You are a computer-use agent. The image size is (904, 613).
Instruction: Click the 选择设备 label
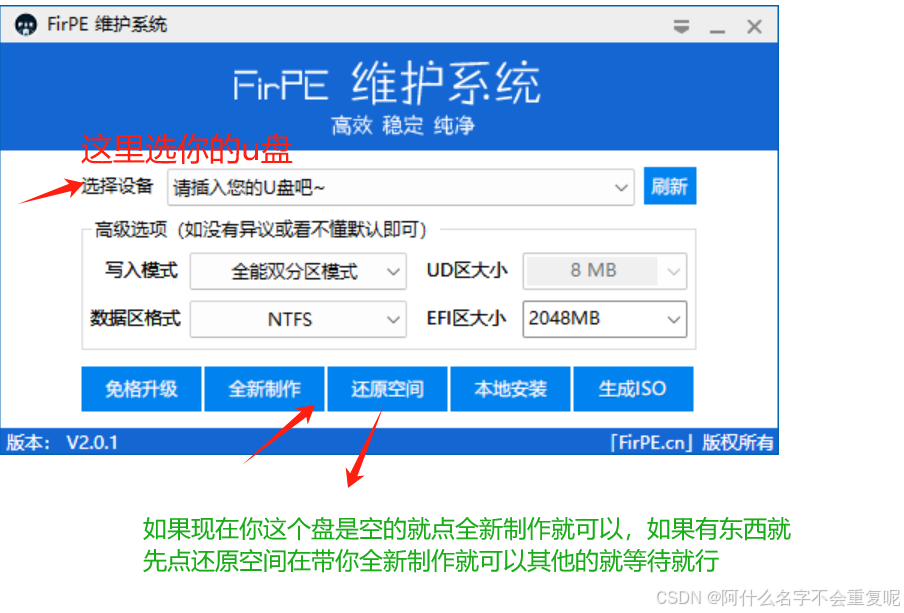pyautogui.click(x=117, y=186)
